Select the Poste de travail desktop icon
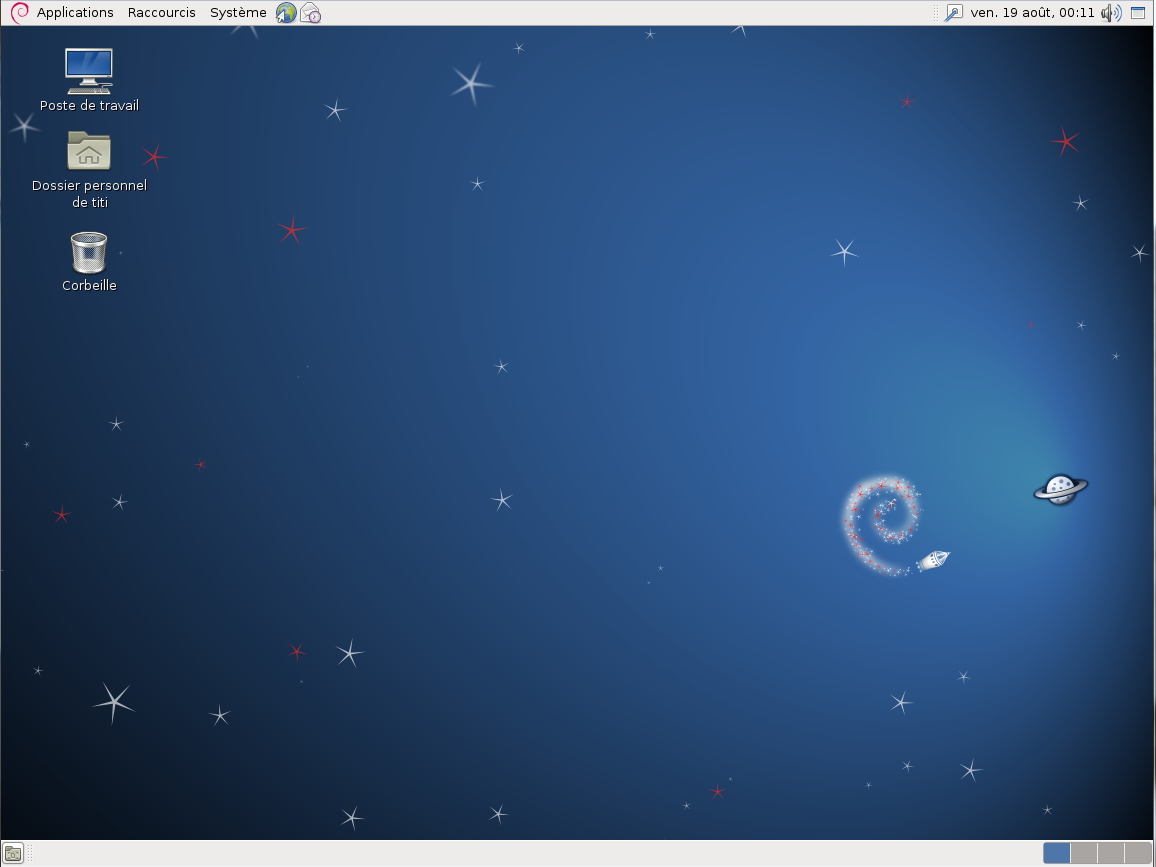 [89, 80]
